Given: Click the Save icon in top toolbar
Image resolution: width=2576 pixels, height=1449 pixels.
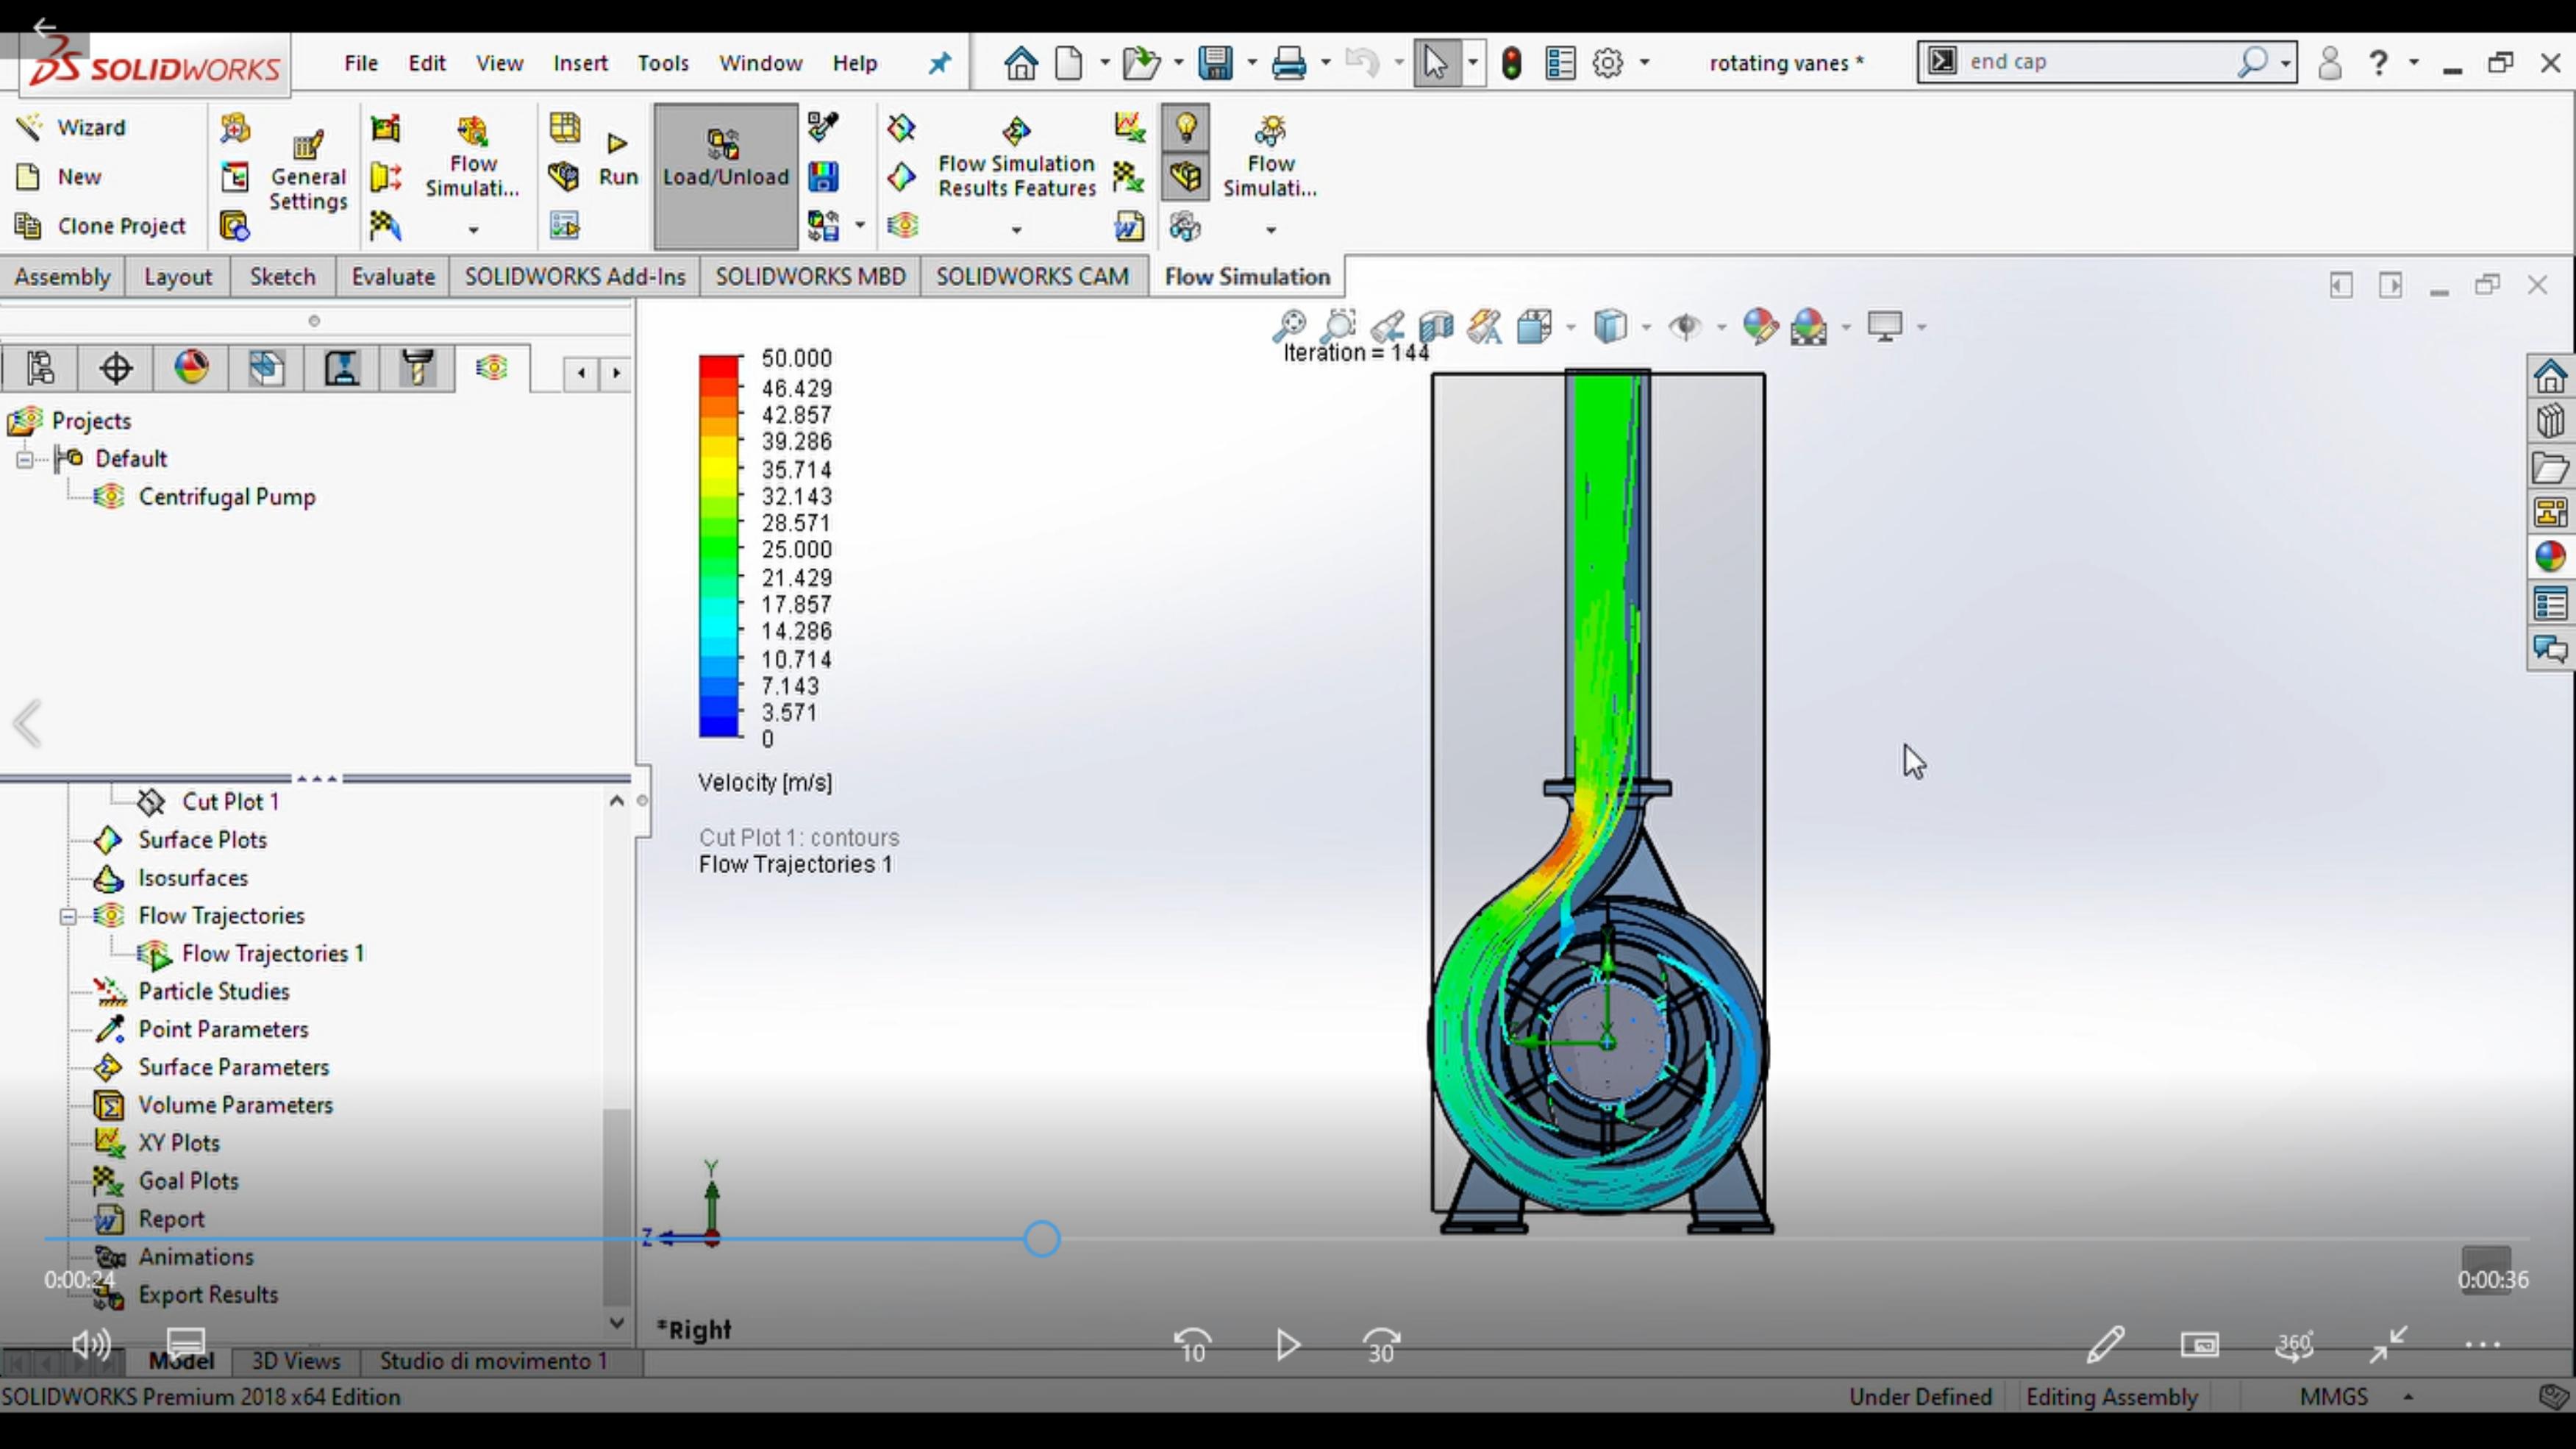Looking at the screenshot, I should click(x=1216, y=63).
